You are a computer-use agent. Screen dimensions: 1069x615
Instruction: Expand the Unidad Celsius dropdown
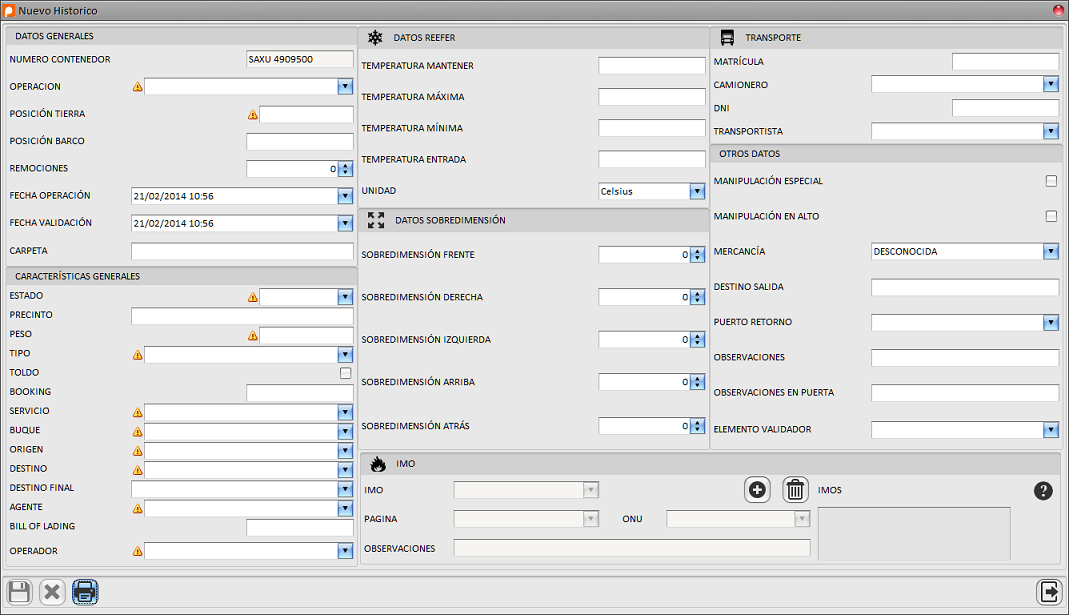click(697, 192)
